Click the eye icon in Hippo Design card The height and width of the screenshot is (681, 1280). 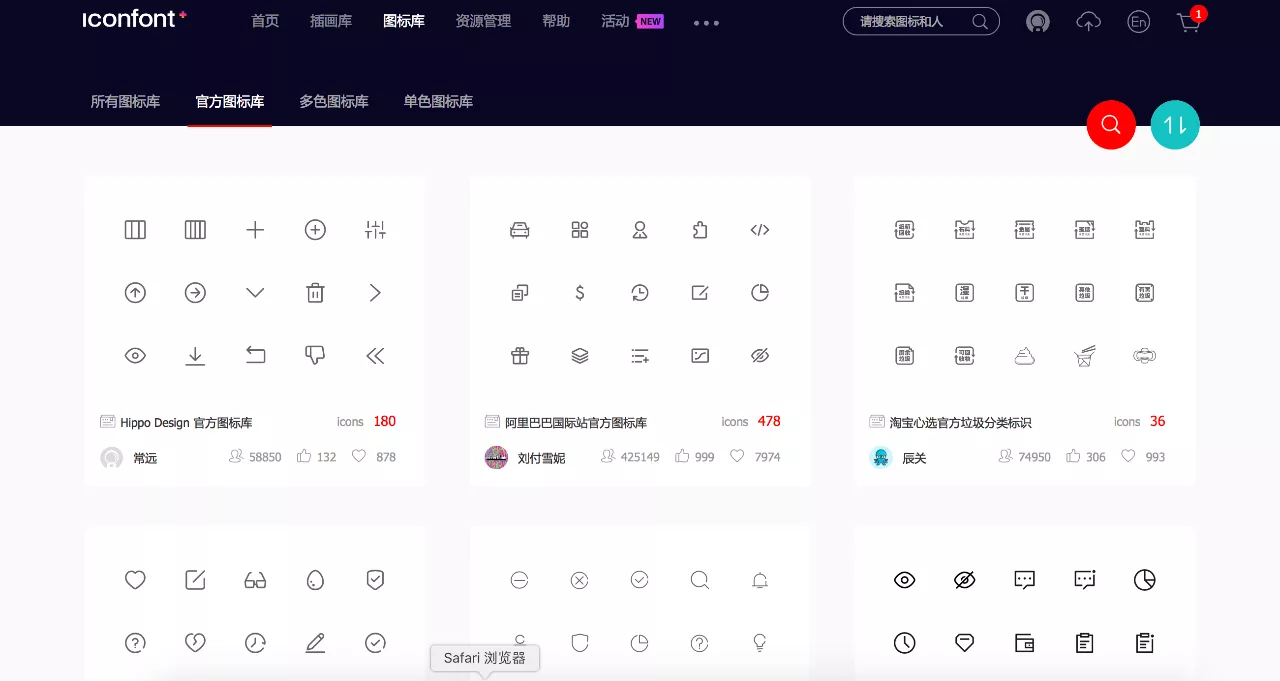135,355
